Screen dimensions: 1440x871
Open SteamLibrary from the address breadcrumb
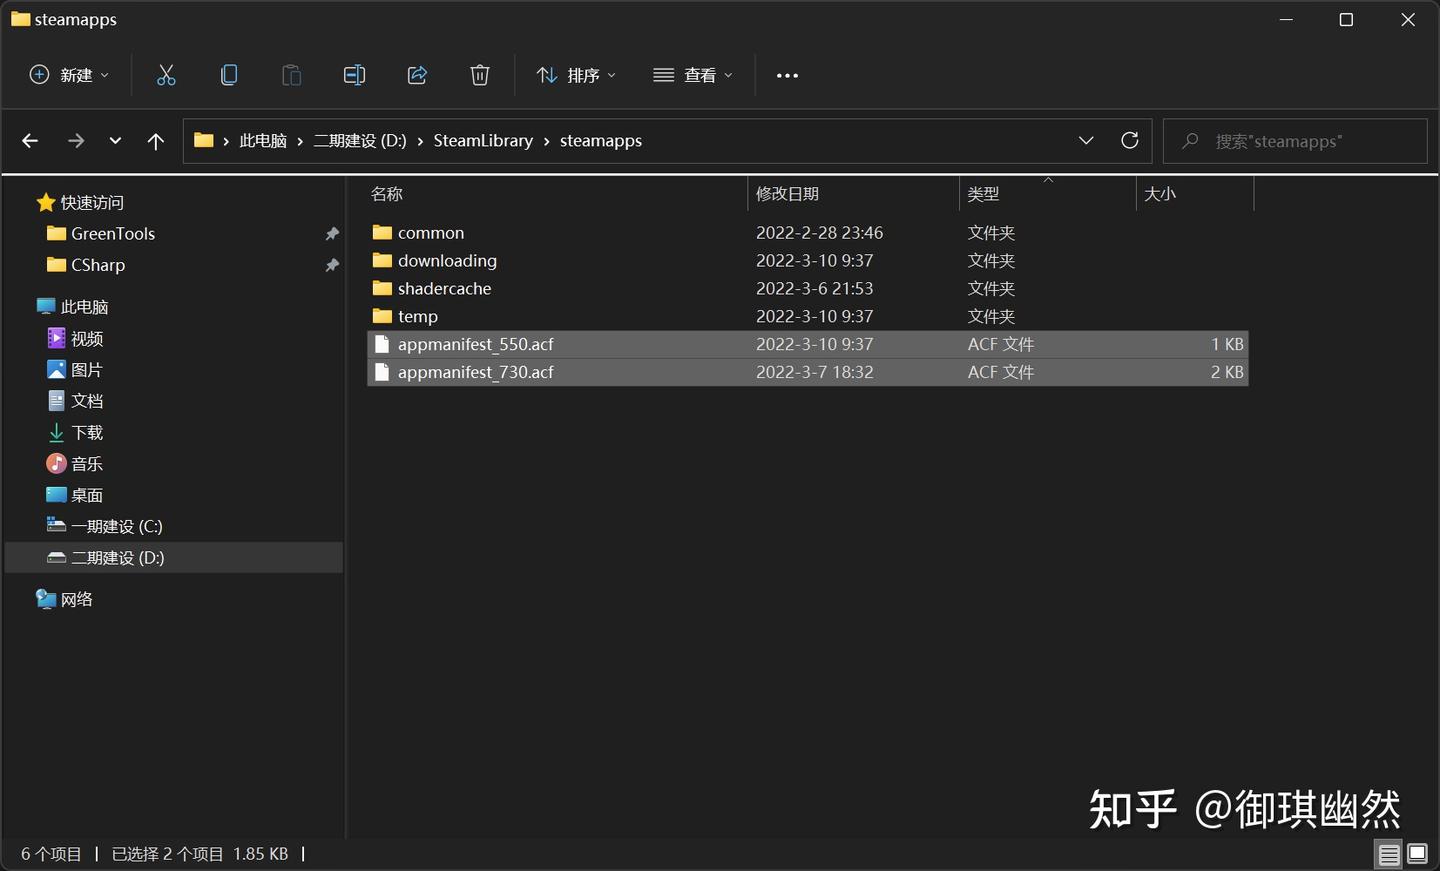483,140
